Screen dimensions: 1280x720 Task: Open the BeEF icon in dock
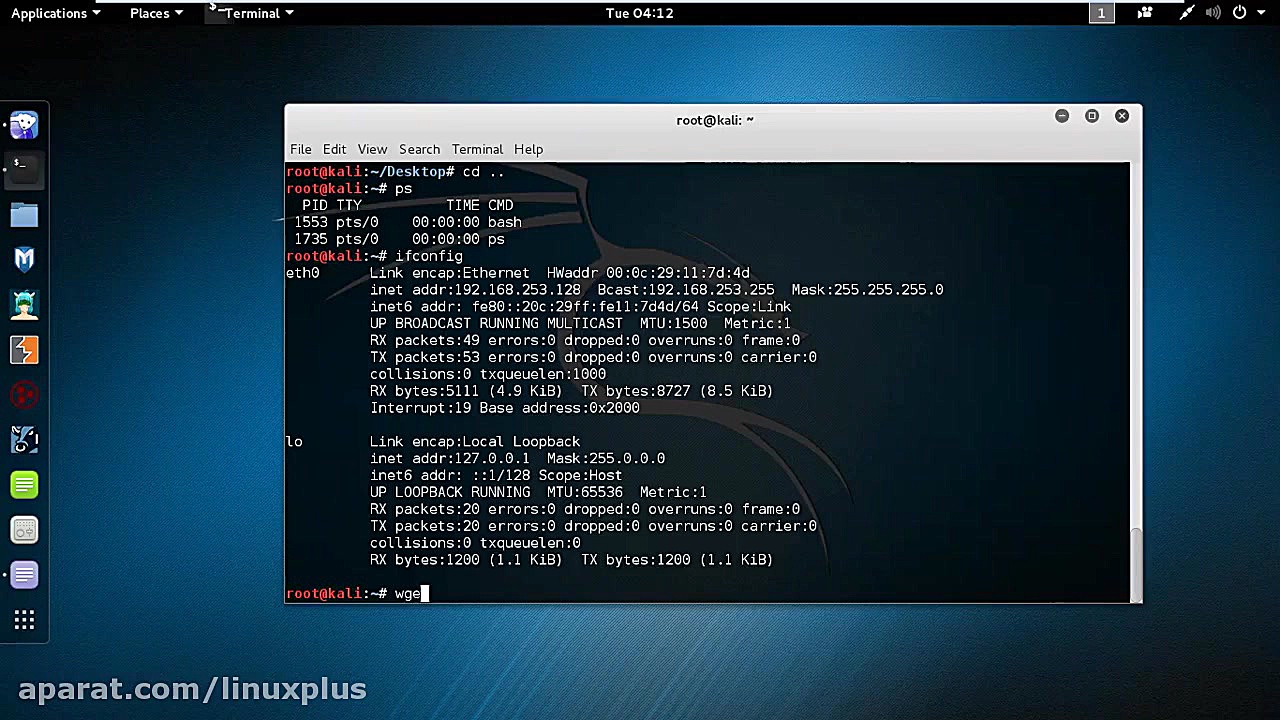pyautogui.click(x=24, y=440)
